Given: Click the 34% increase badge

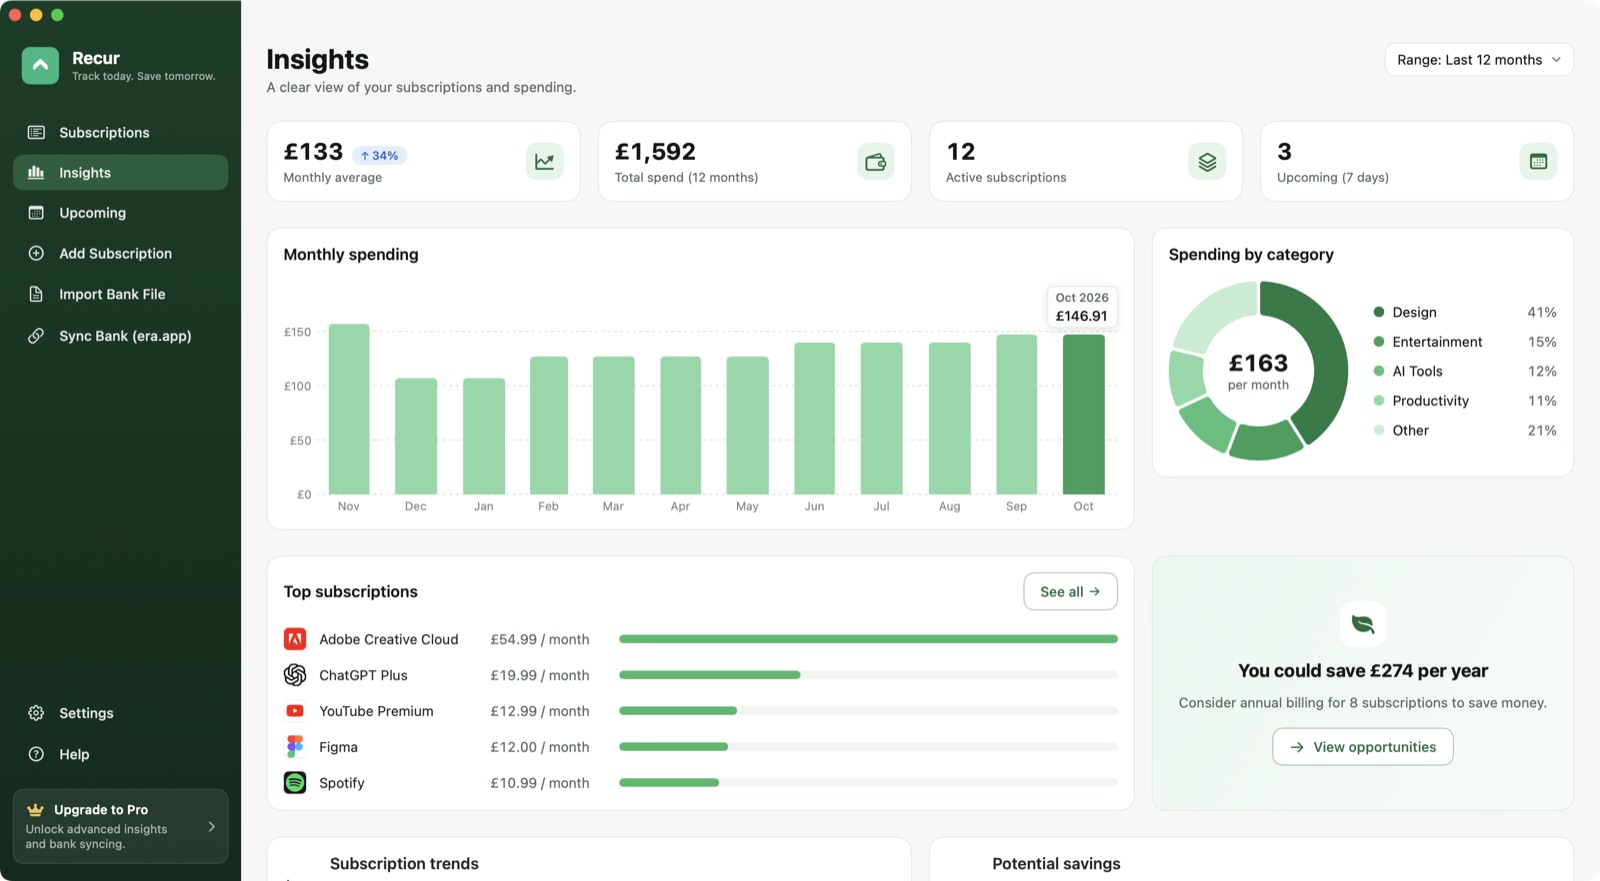Looking at the screenshot, I should [379, 155].
